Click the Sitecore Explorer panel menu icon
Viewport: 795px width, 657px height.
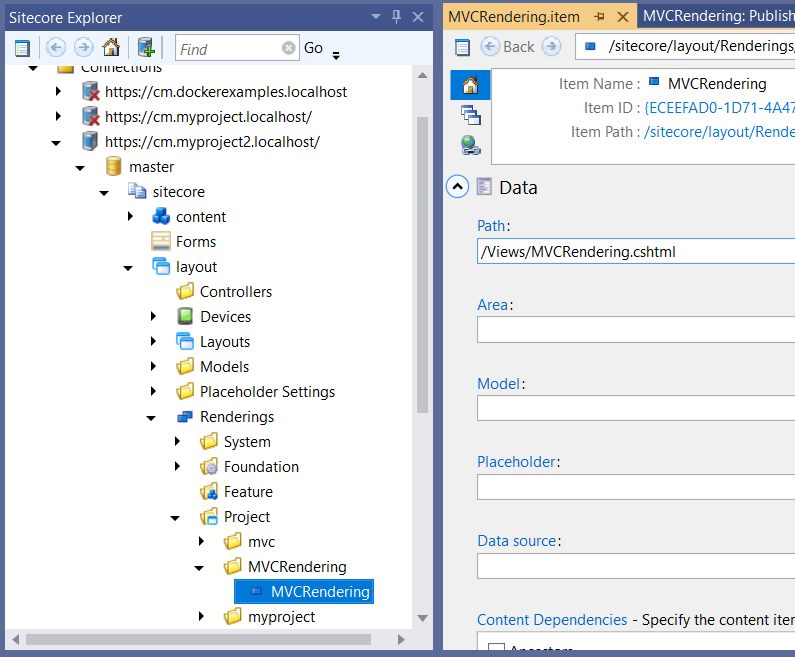pos(22,48)
